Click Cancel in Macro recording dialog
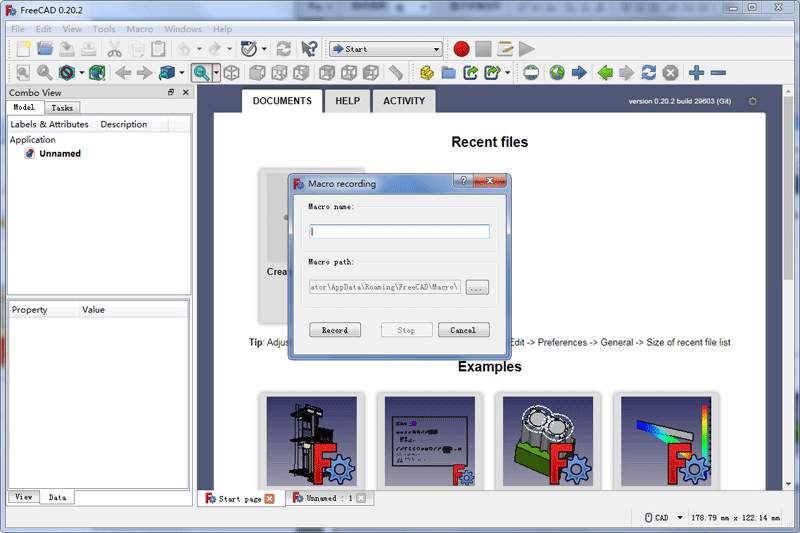The height and width of the screenshot is (533, 800). pyautogui.click(x=463, y=330)
